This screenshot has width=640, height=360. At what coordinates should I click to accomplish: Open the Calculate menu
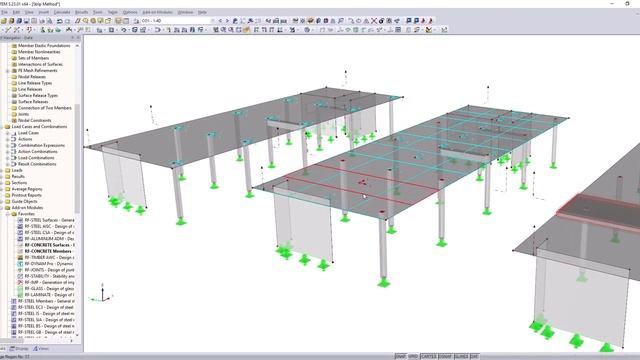click(x=62, y=12)
